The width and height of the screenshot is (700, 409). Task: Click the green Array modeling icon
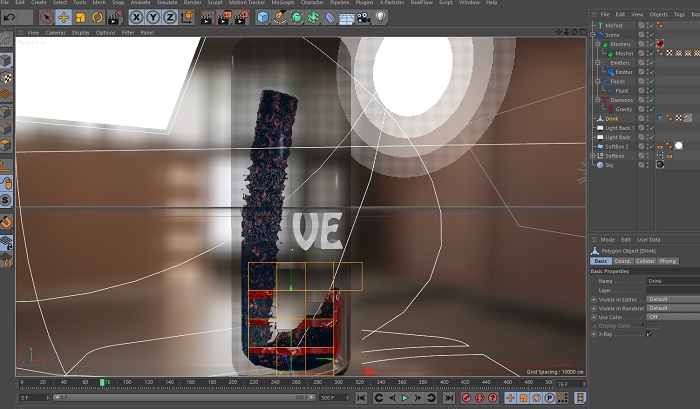313,17
